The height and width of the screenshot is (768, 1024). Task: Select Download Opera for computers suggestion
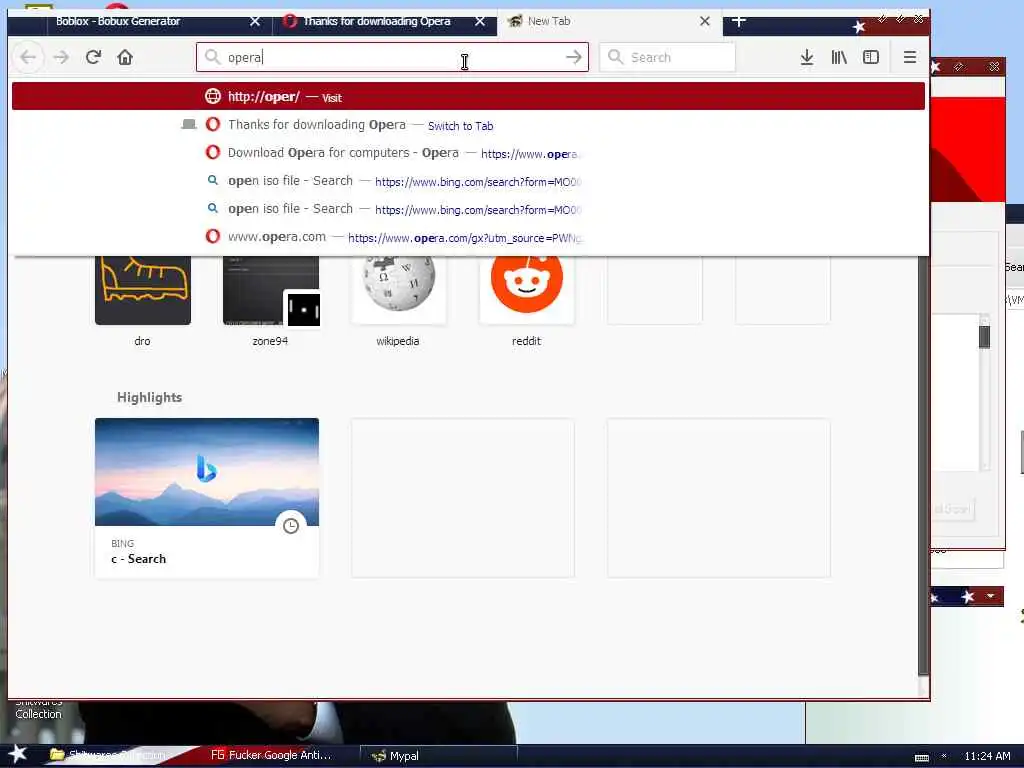(468, 153)
